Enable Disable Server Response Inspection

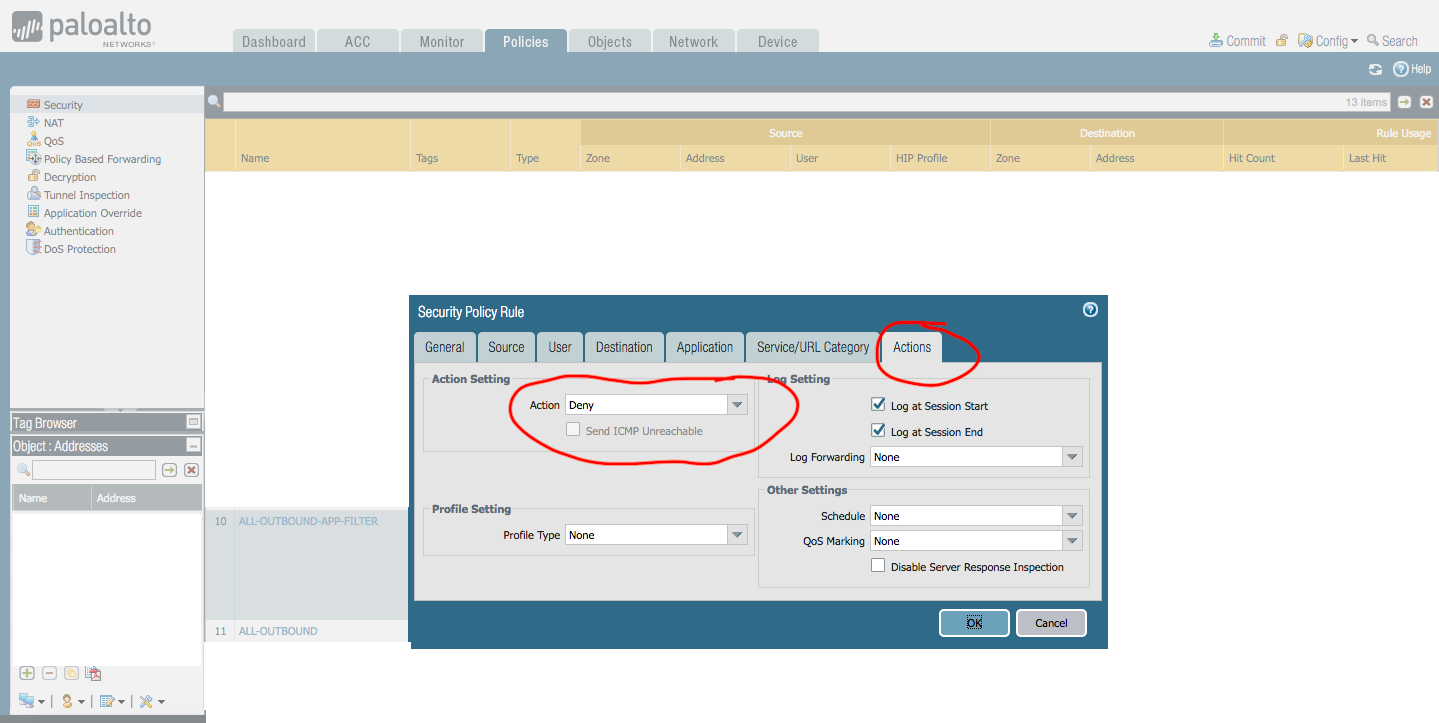coord(878,566)
